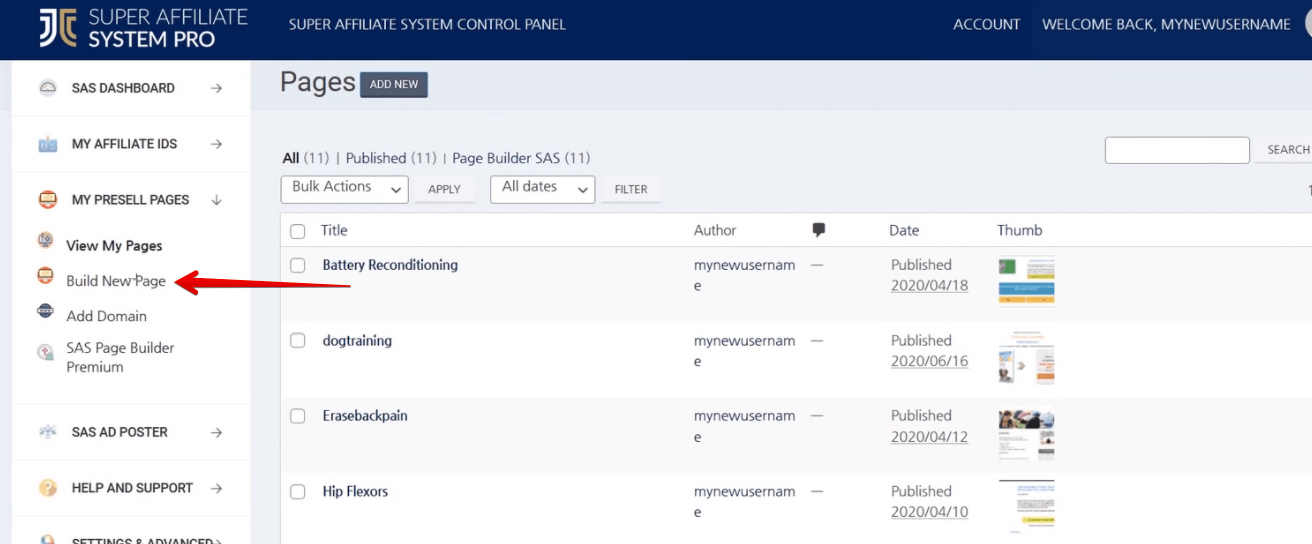Sort by the comments bubble column icon

pyautogui.click(x=819, y=230)
